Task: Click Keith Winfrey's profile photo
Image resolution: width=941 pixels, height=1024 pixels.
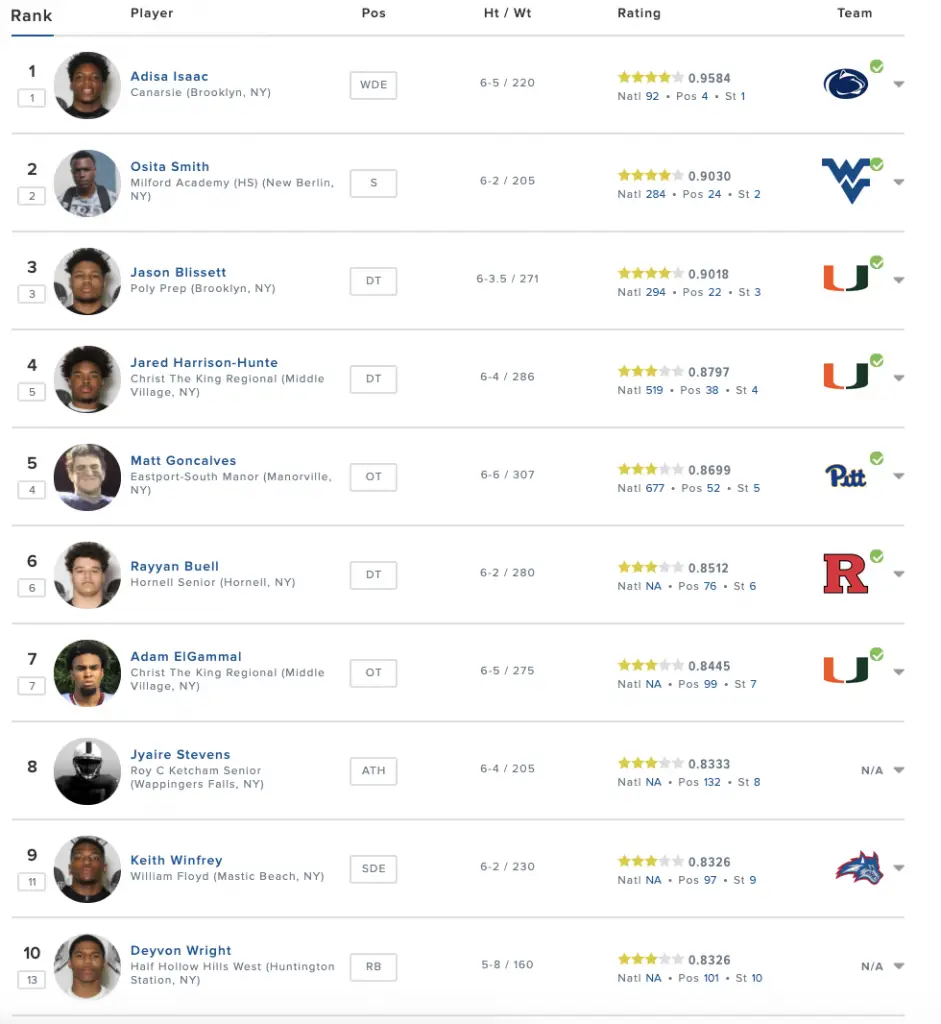Action: click(87, 869)
